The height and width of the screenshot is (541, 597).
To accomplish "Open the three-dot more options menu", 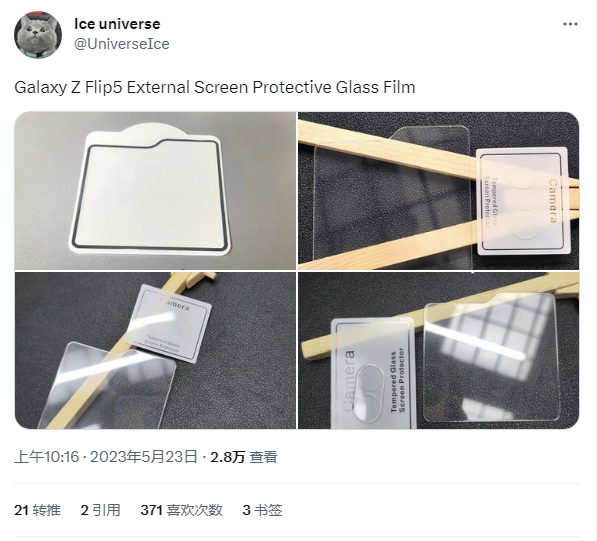I will 570,24.
